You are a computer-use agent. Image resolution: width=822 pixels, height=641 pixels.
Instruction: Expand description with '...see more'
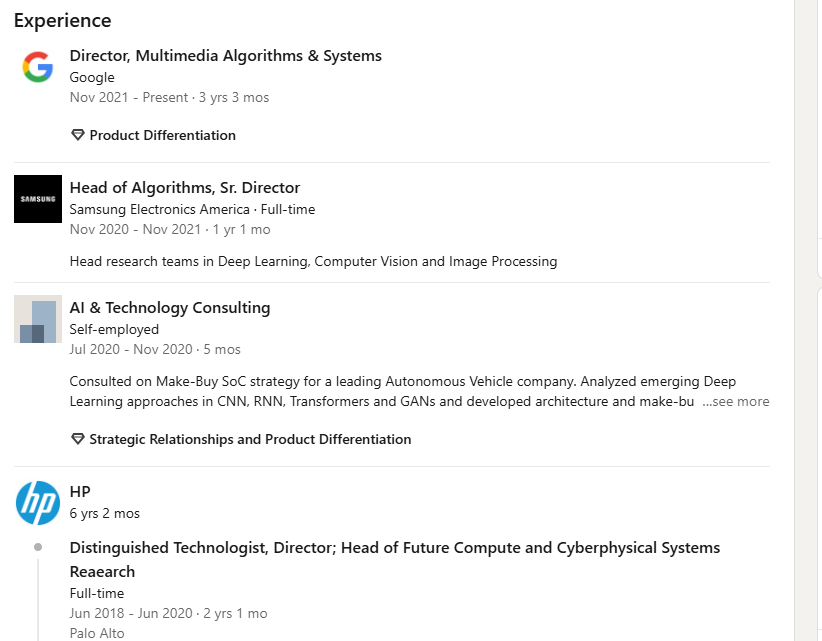[736, 401]
